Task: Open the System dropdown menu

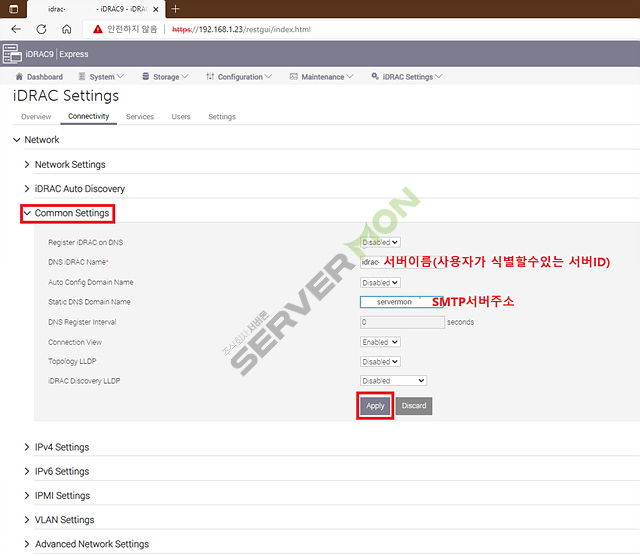Action: coord(101,77)
